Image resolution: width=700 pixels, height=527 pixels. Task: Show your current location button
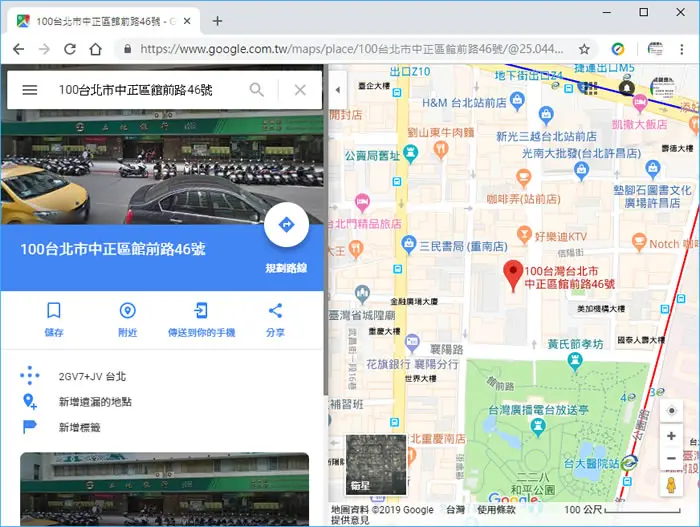pyautogui.click(x=671, y=411)
